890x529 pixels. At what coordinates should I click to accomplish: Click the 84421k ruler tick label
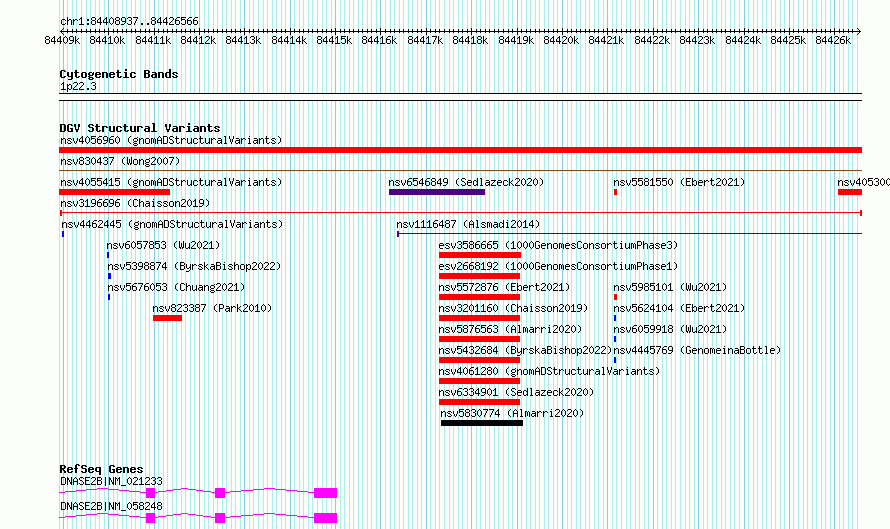[606, 40]
